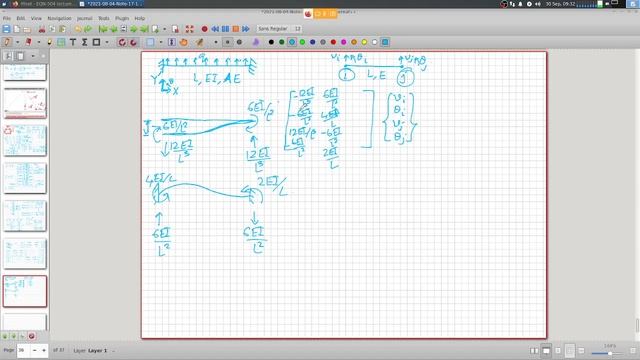The width and height of the screenshot is (640, 360).
Task: Enable the shape recognizer tool
Action: [122, 42]
